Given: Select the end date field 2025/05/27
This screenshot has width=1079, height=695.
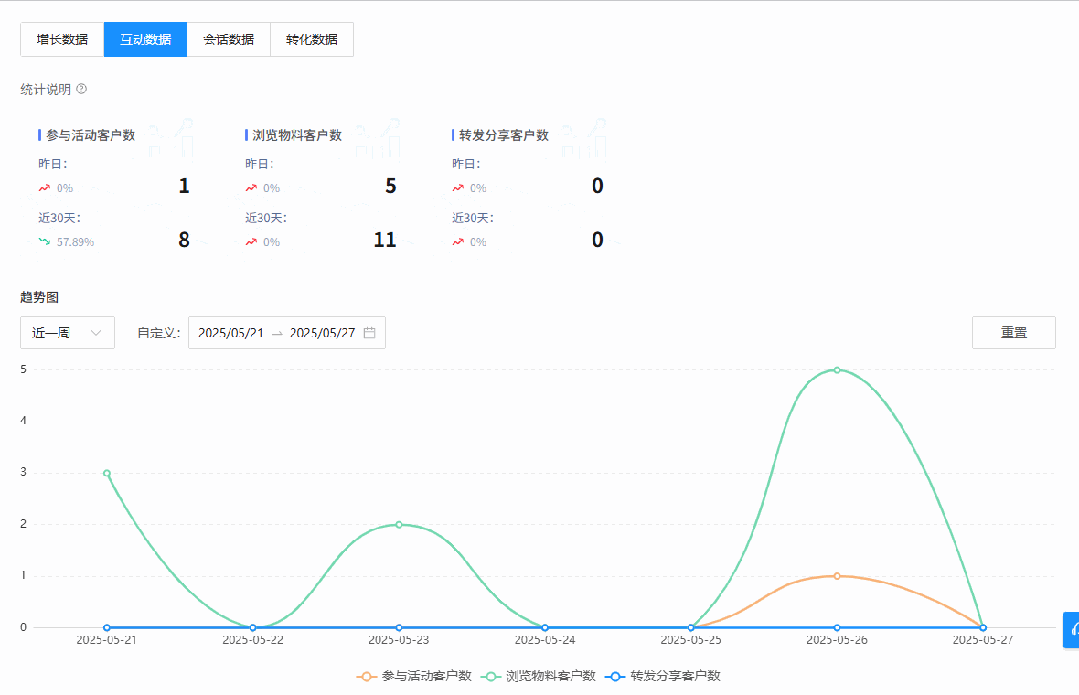Looking at the screenshot, I should pos(322,333).
